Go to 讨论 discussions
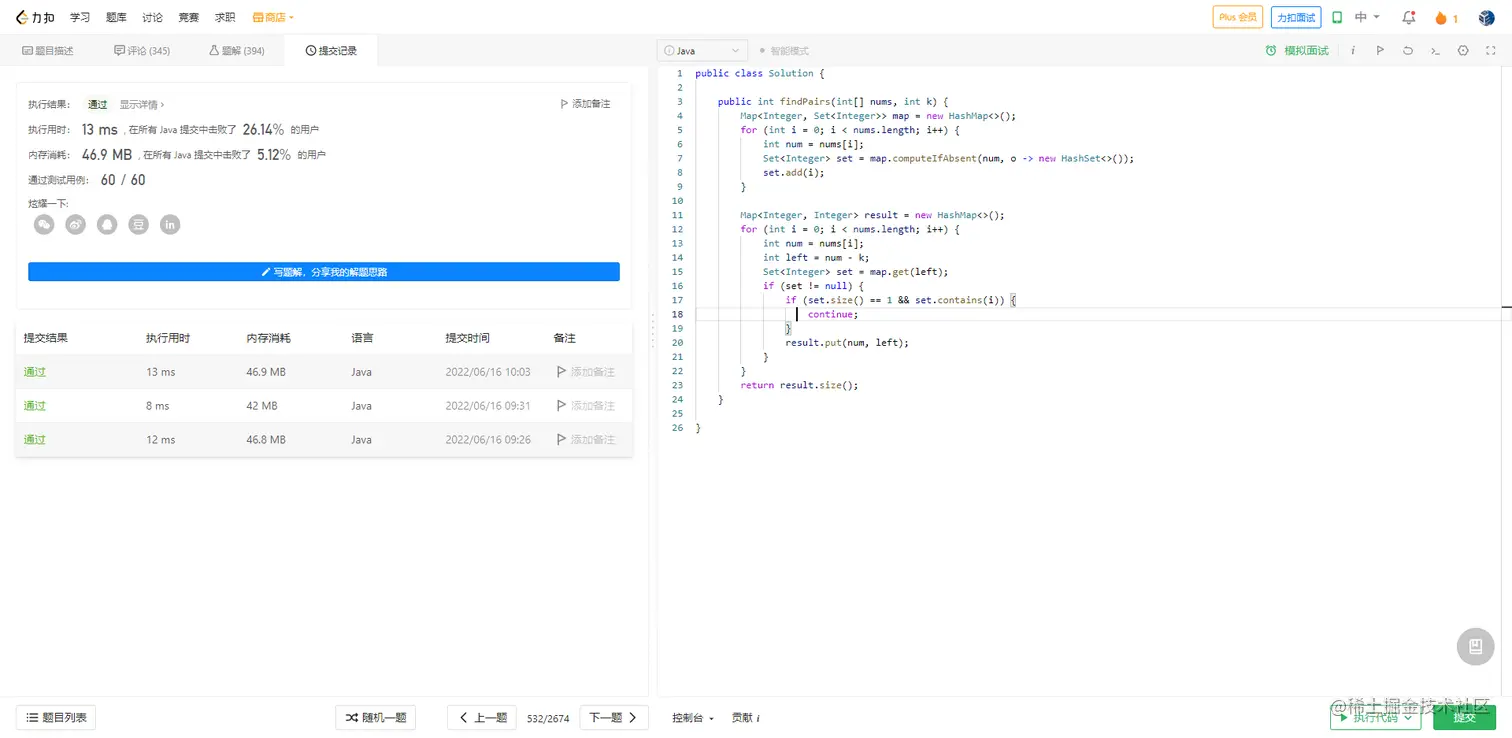The image size is (1512, 738). (x=152, y=18)
